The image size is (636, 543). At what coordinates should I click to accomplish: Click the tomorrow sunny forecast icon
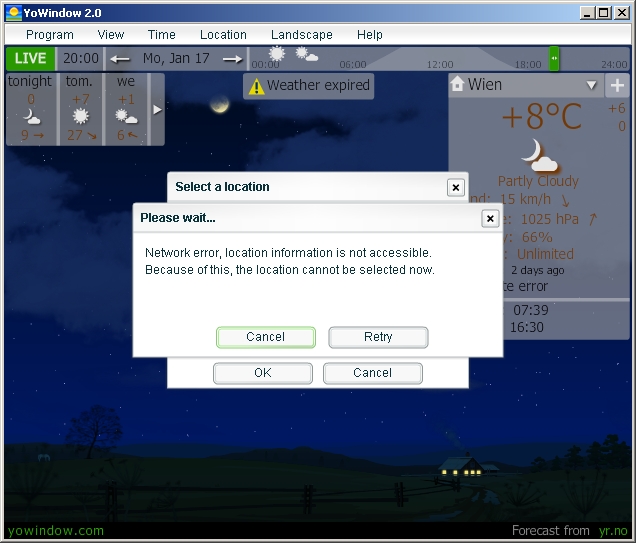click(80, 116)
